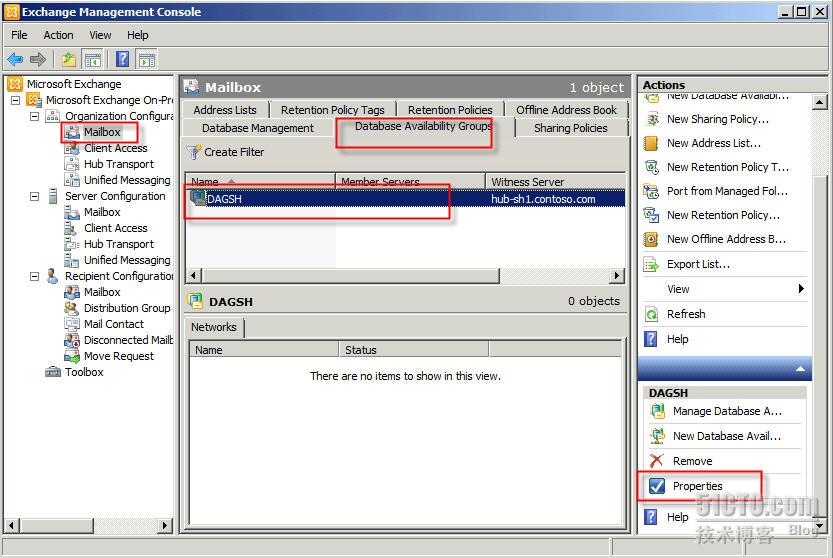Click Actions pane scroll up arrow
Image resolution: width=833 pixels, height=558 pixels.
pyautogui.click(x=819, y=102)
